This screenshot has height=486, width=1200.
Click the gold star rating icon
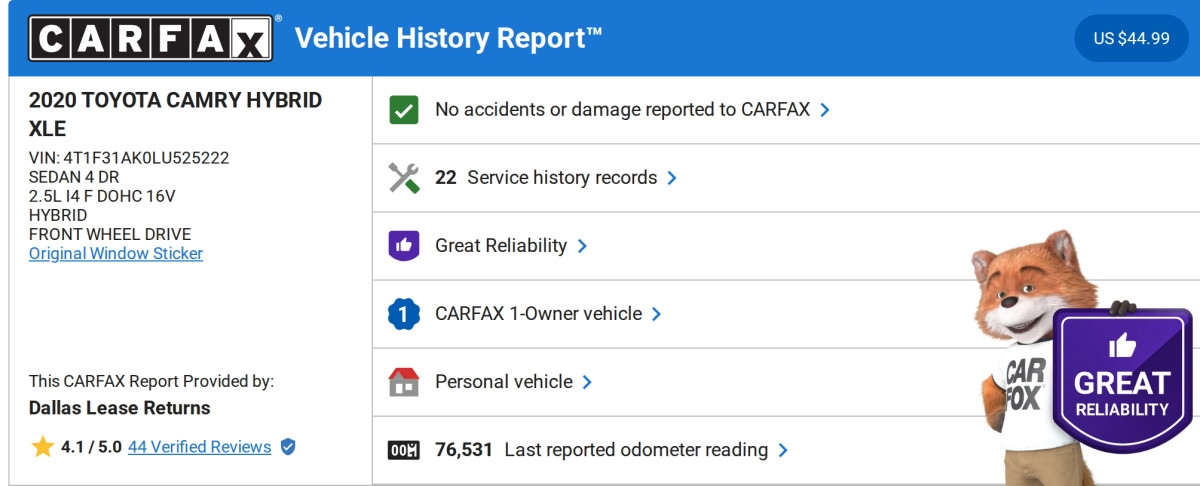(42, 447)
